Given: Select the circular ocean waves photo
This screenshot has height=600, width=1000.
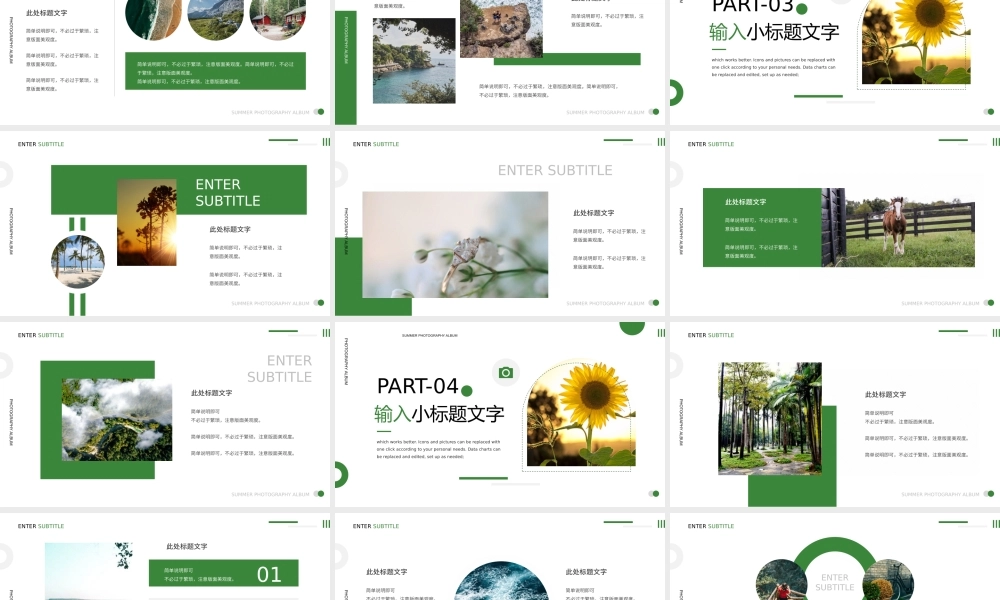Looking at the screenshot, I should coord(501,581).
